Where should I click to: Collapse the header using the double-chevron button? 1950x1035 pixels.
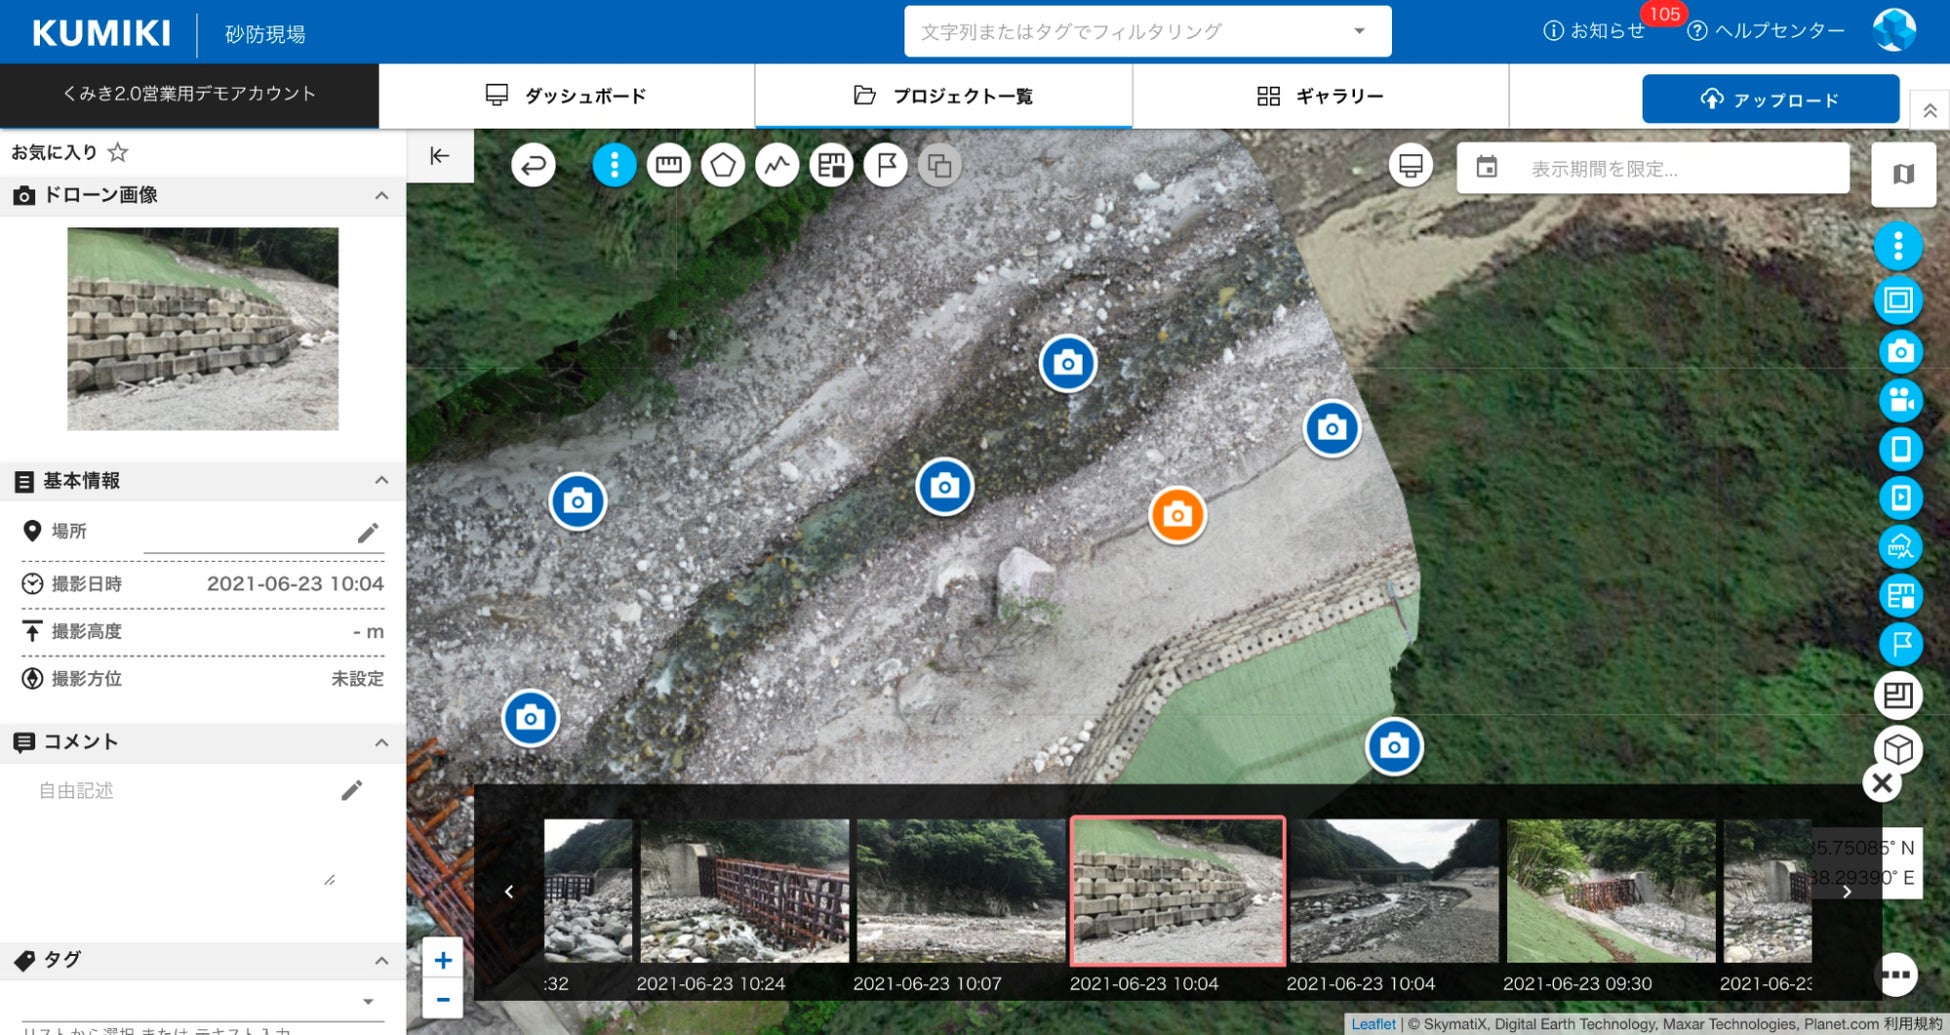click(1930, 110)
